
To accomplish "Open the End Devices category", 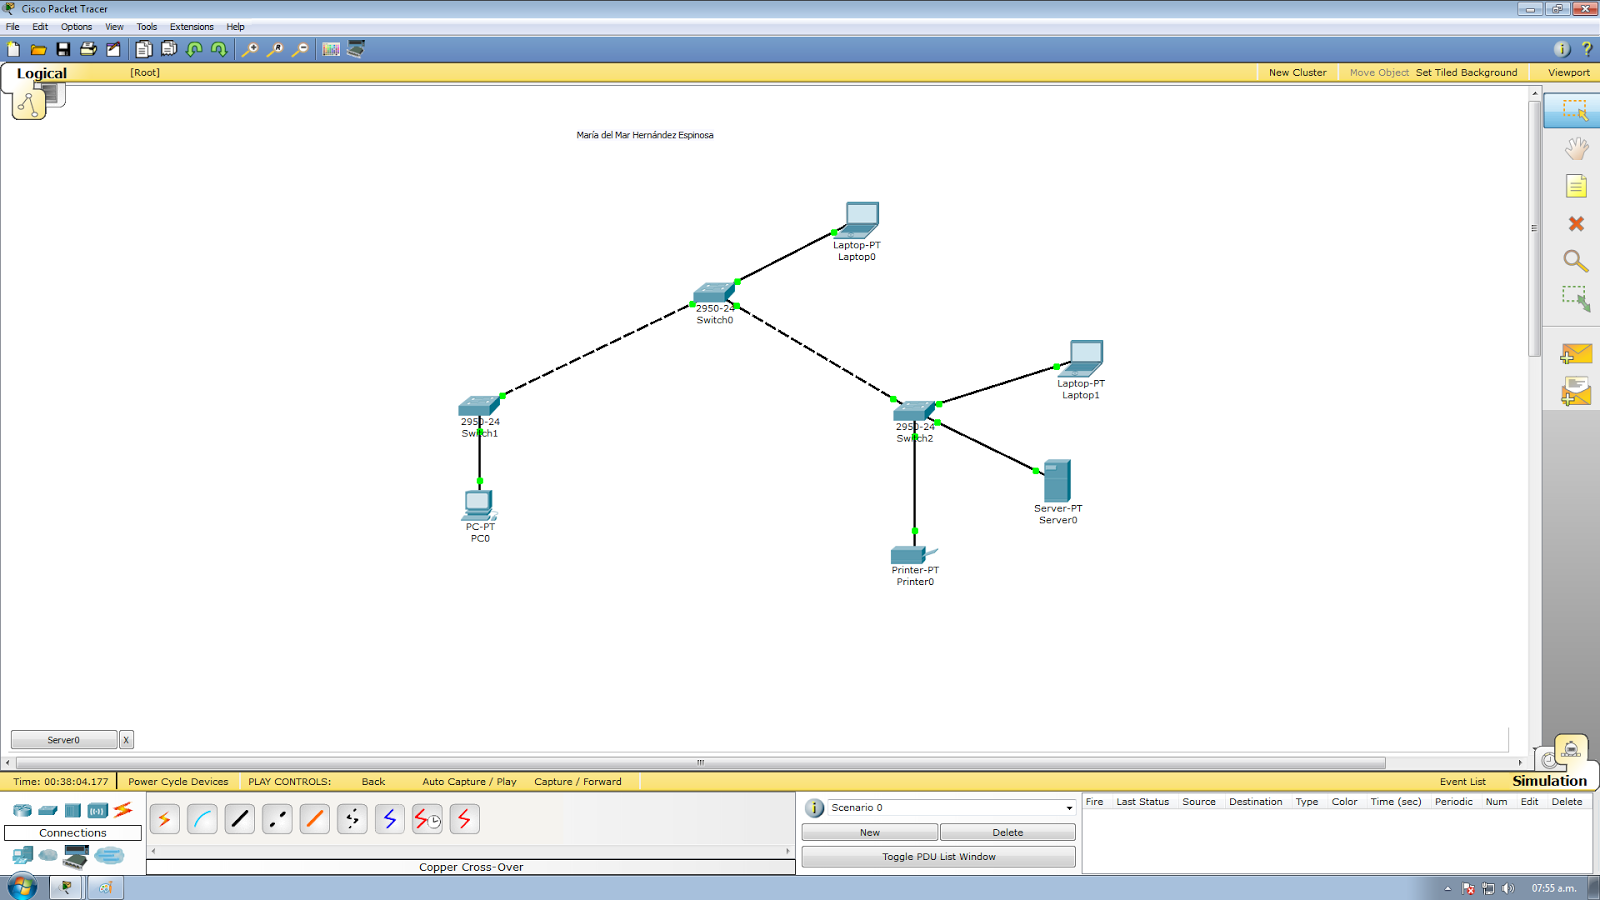I will point(22,855).
